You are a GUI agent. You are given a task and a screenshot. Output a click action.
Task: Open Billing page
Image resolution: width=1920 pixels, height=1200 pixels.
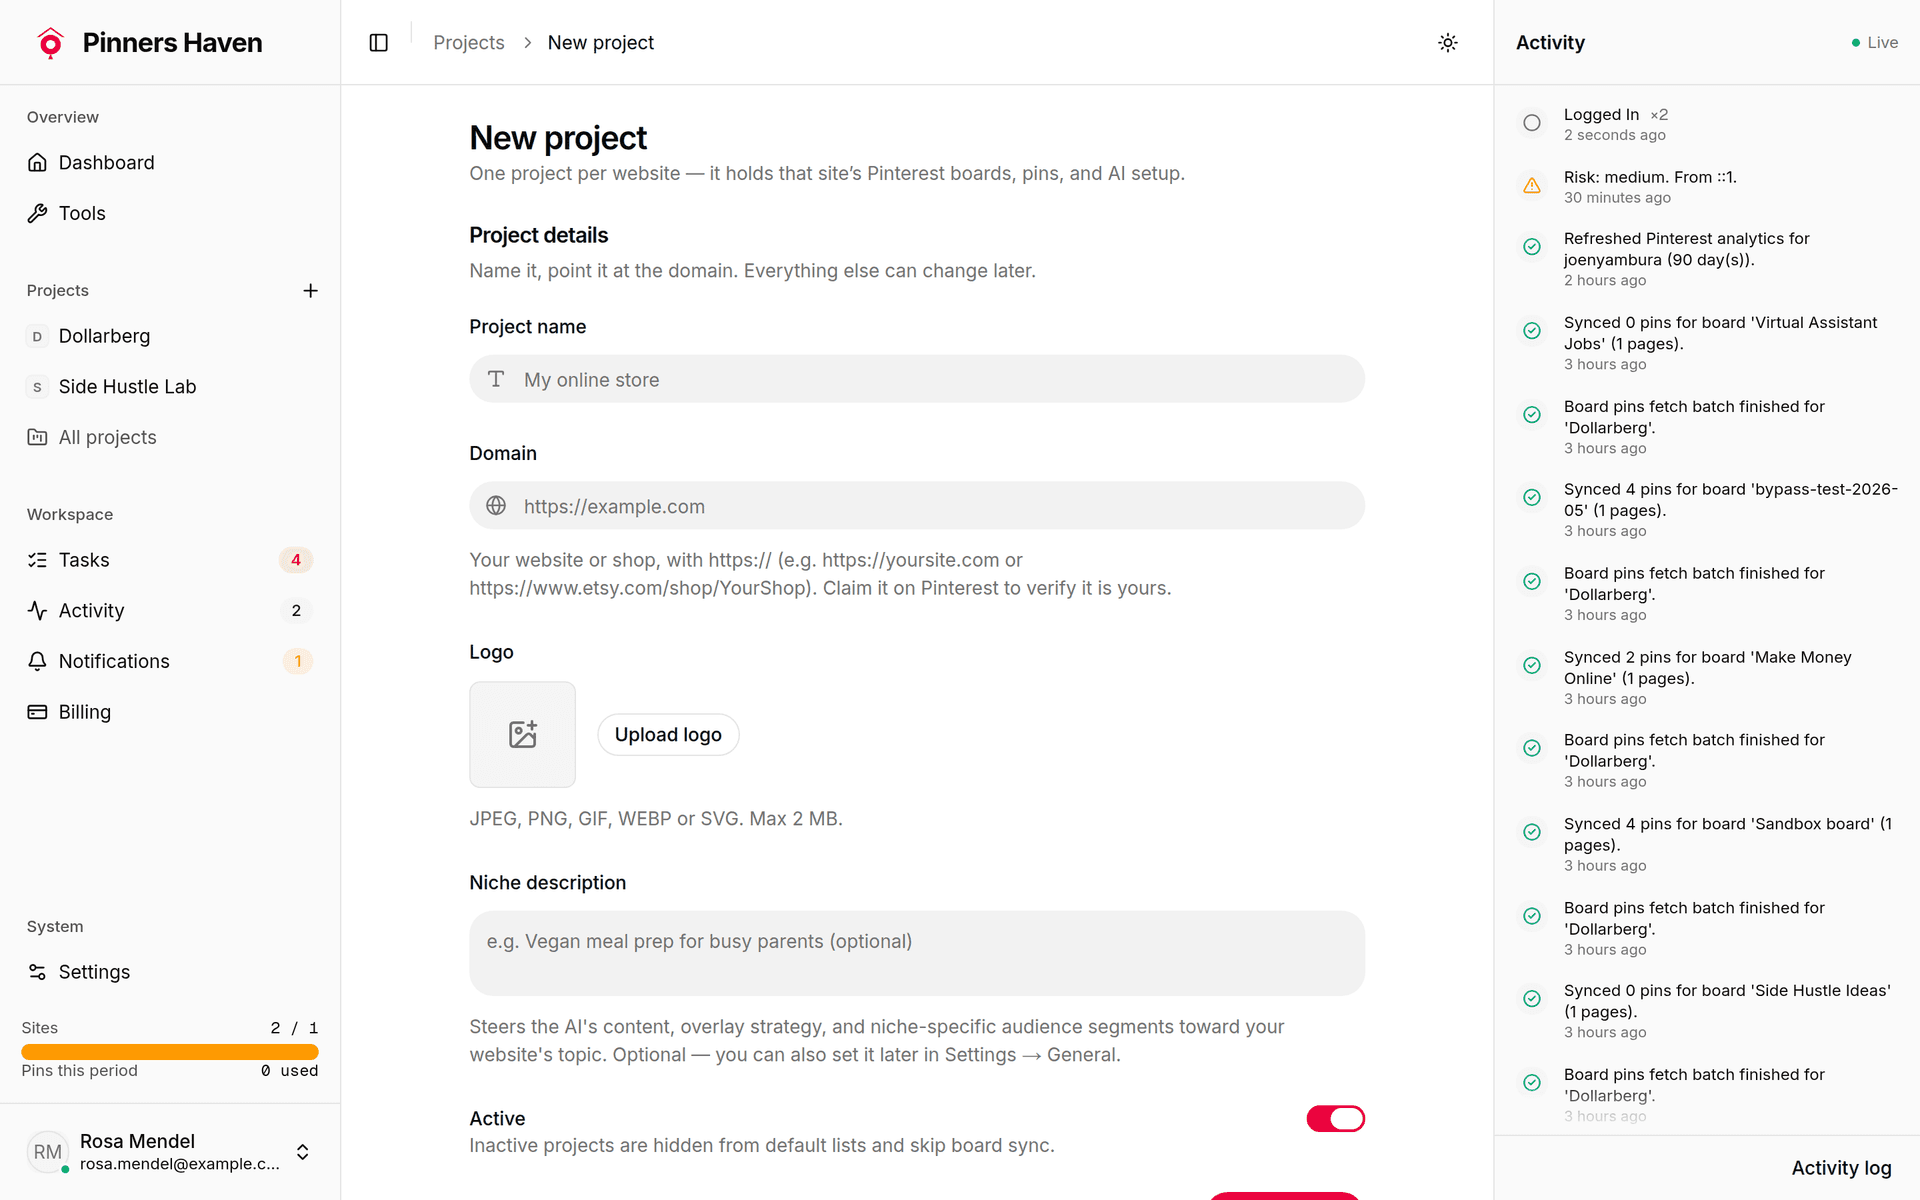[170, 712]
